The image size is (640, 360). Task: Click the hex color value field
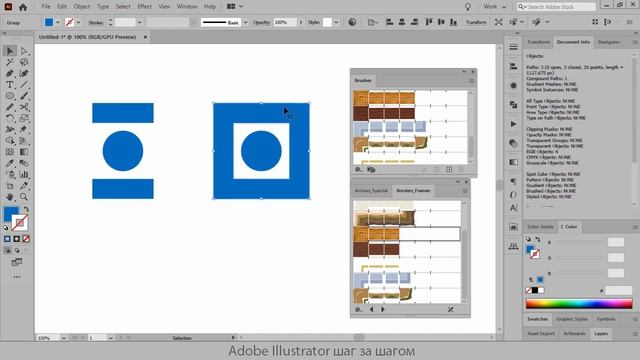618,291
